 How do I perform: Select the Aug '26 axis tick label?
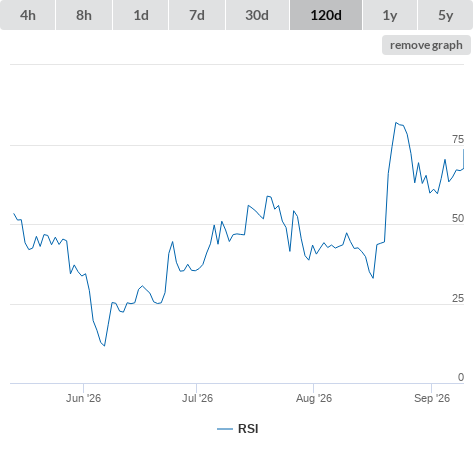click(x=314, y=398)
